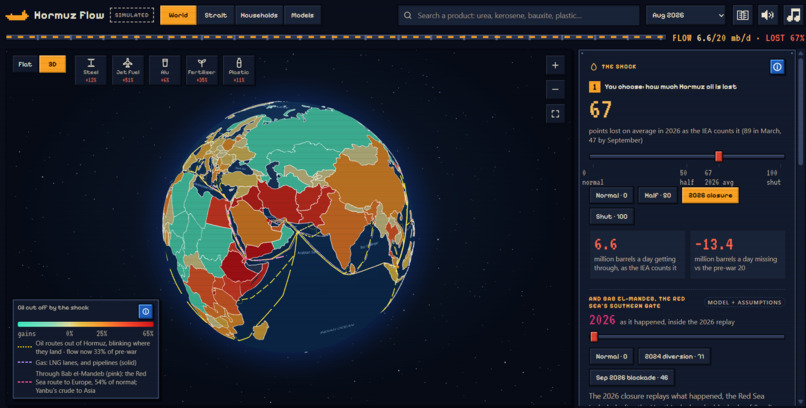Screen dimensions: 806x408
Task: Choose the Half · 50 Hormuz preset
Action: coord(657,195)
